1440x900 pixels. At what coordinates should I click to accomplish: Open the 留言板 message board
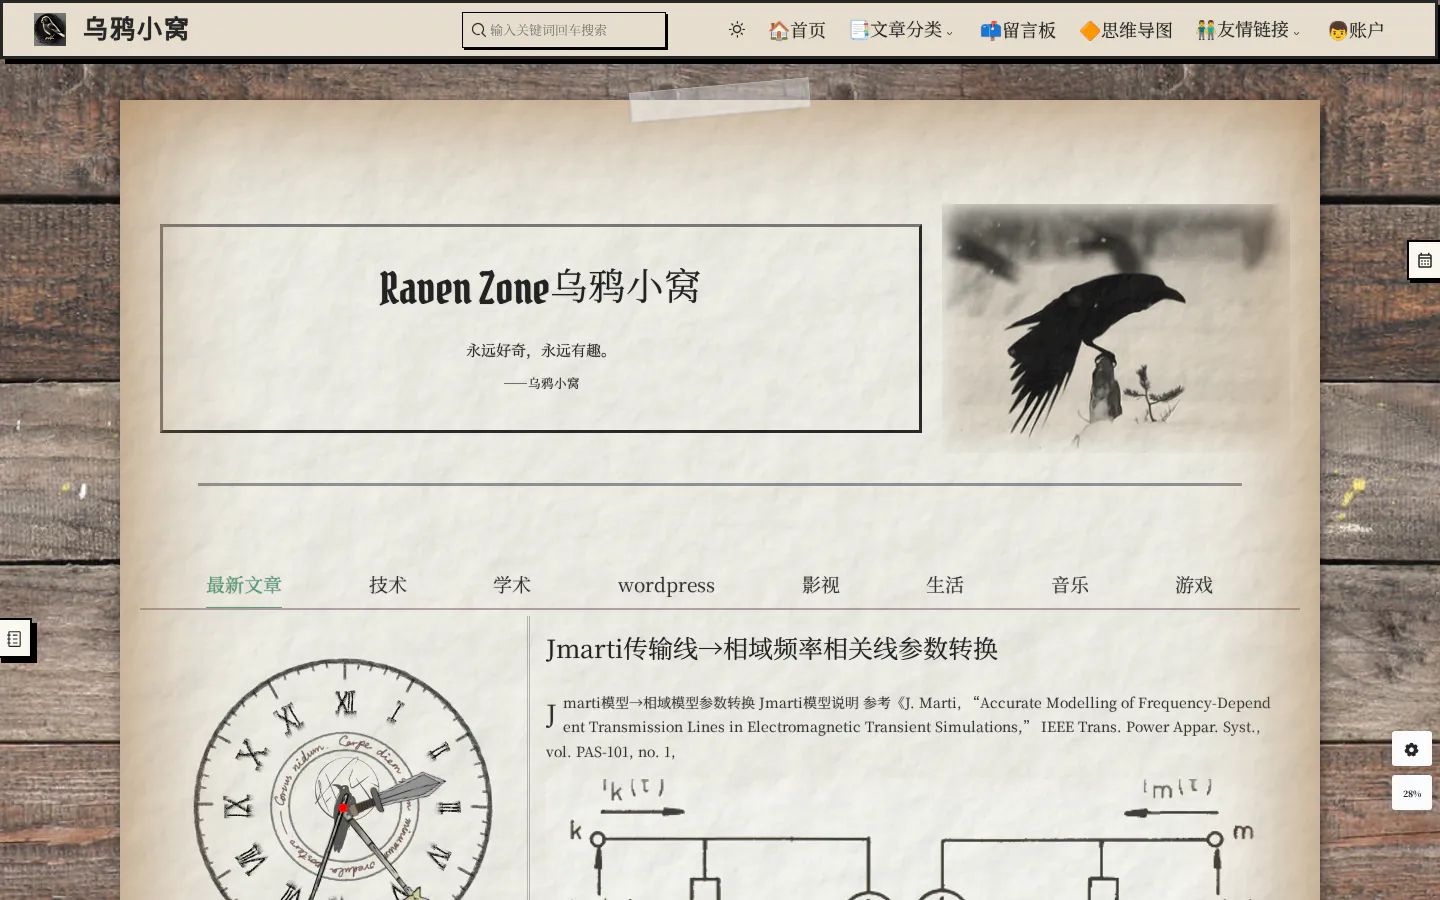pyautogui.click(x=1018, y=30)
